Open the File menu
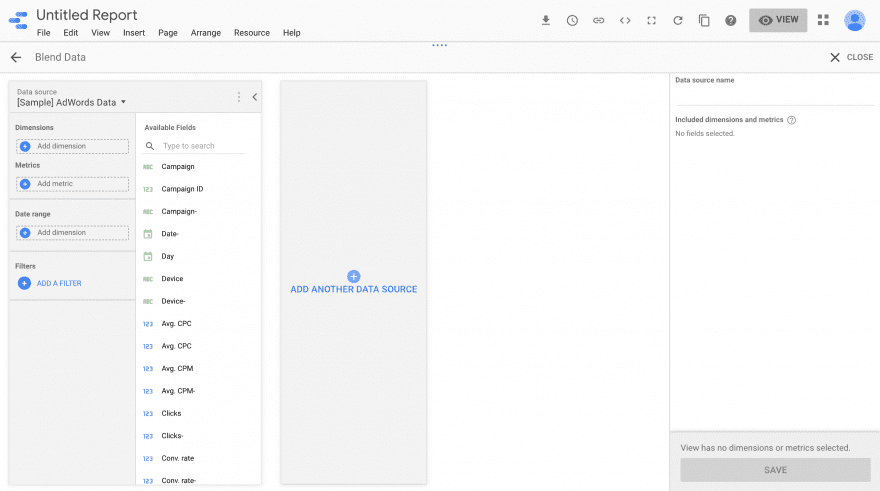 click(43, 33)
